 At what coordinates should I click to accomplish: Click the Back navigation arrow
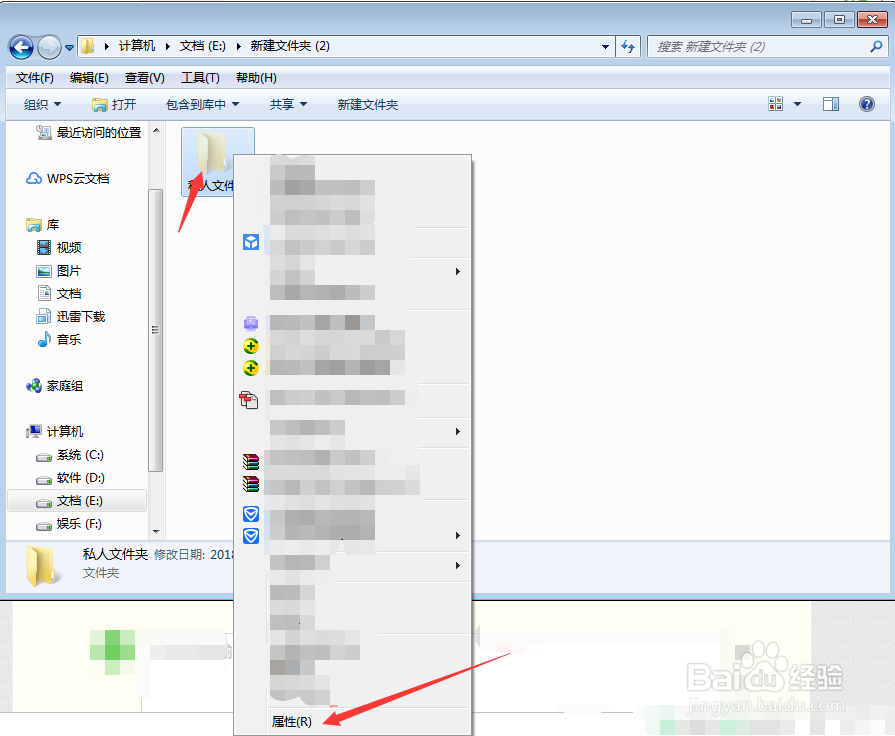22,47
